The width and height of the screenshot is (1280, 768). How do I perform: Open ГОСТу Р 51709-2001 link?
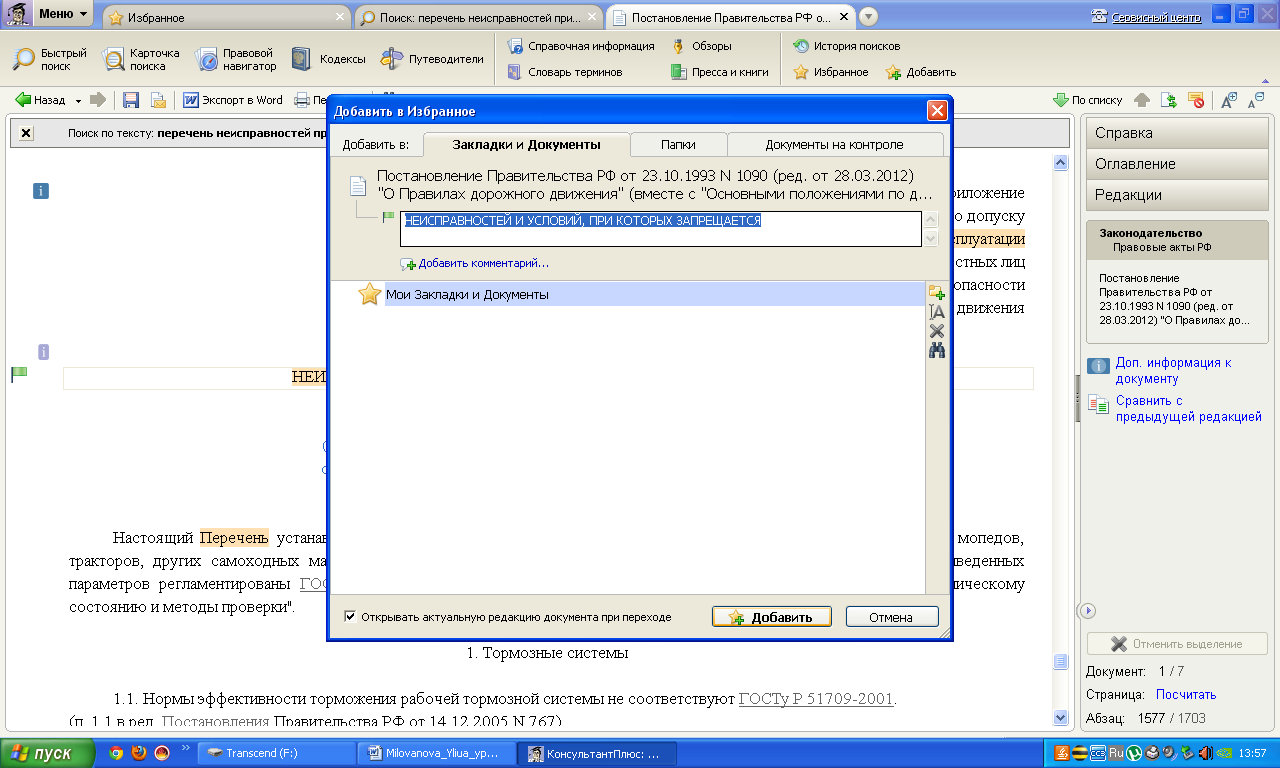[817, 699]
